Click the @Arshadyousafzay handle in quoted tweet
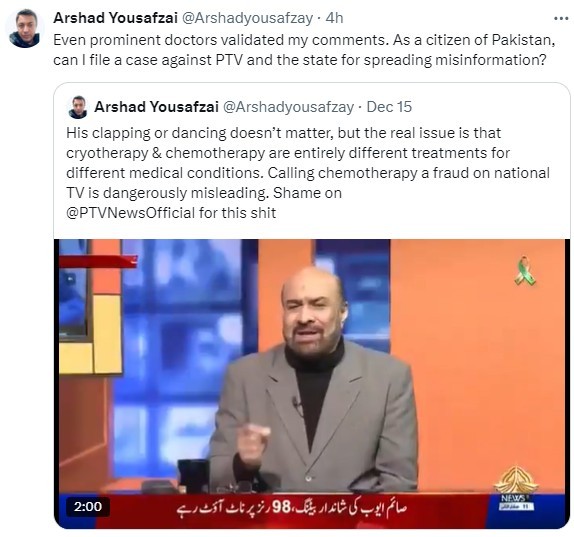The image size is (574, 537). click(x=288, y=107)
